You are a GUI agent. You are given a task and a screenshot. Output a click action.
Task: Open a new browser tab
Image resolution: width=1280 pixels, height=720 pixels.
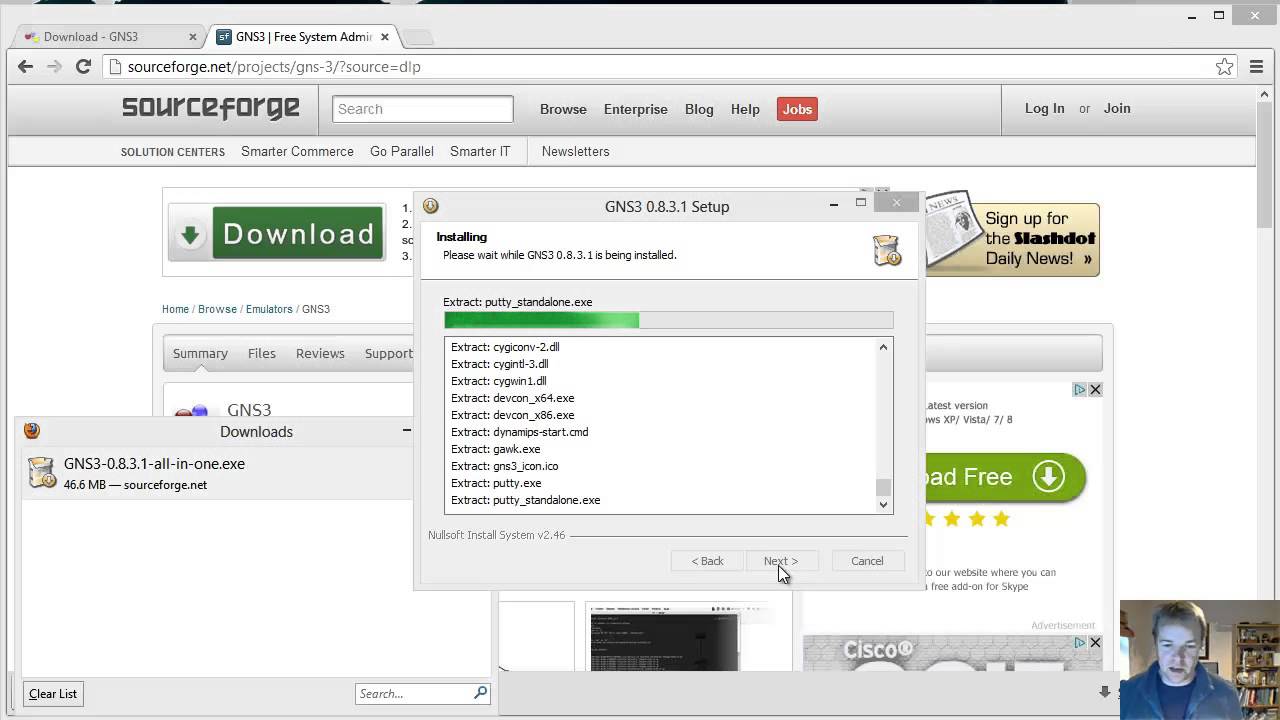(x=419, y=38)
